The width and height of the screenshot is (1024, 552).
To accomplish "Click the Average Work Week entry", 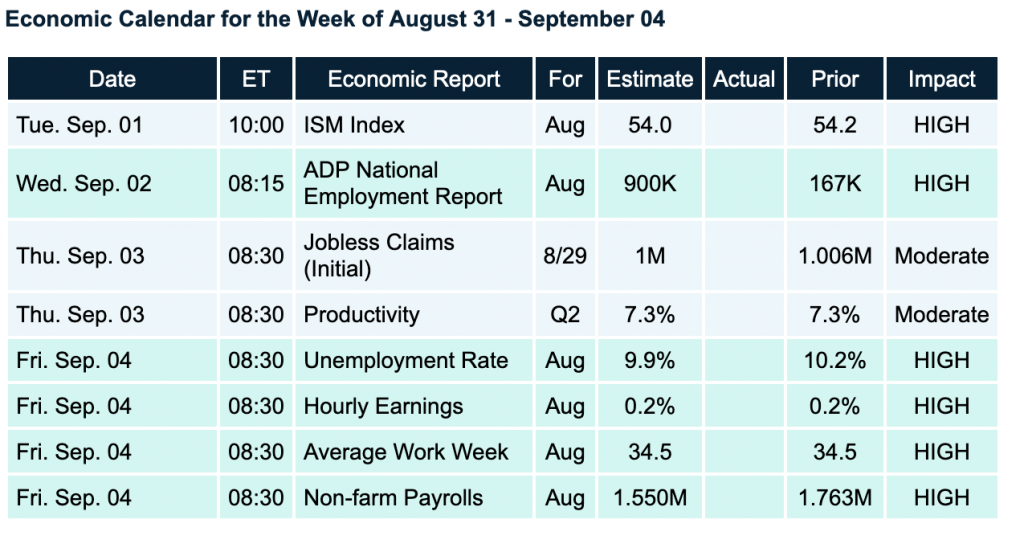I will tap(406, 452).
